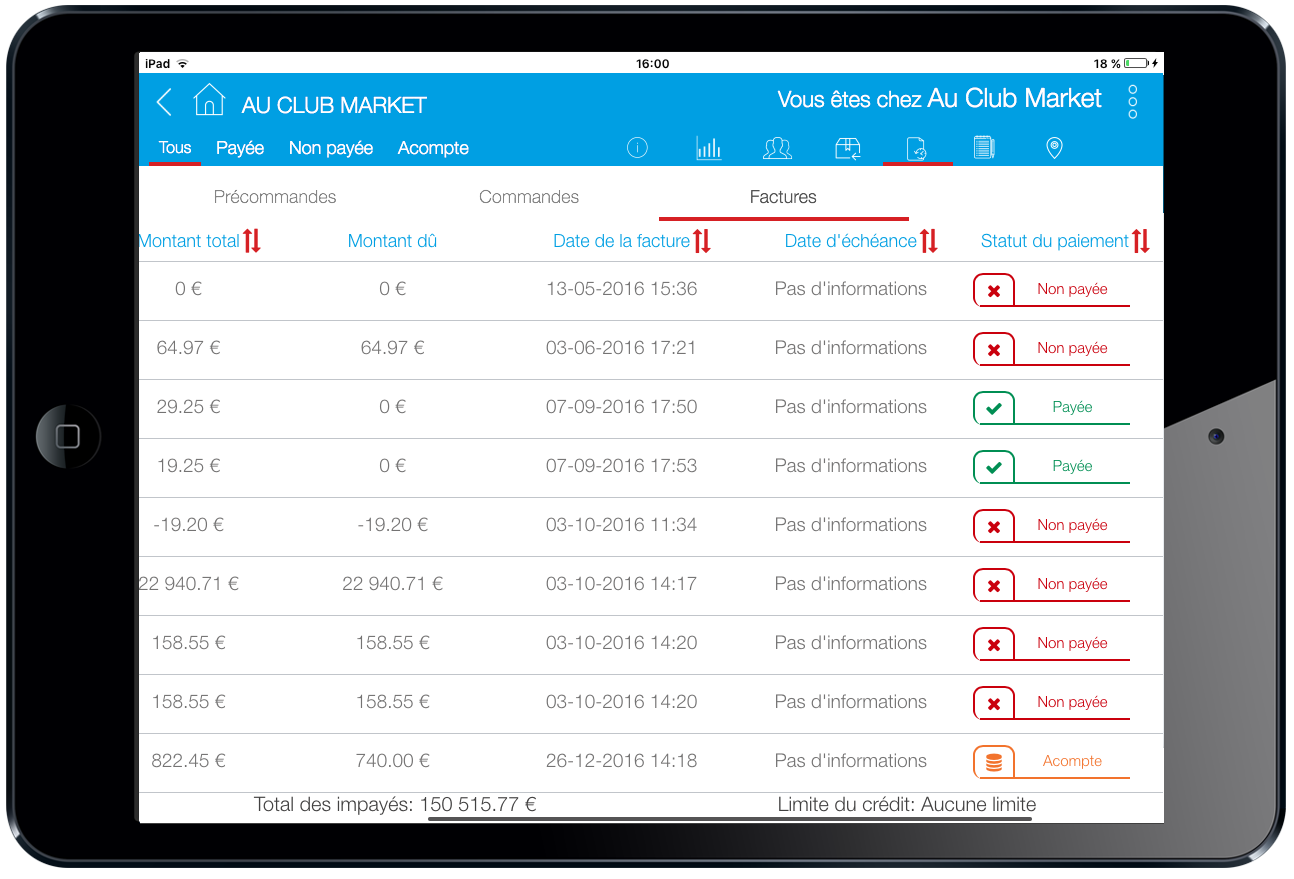Click the Statut du paiement column header
This screenshot has width=1294, height=879.
point(1055,241)
